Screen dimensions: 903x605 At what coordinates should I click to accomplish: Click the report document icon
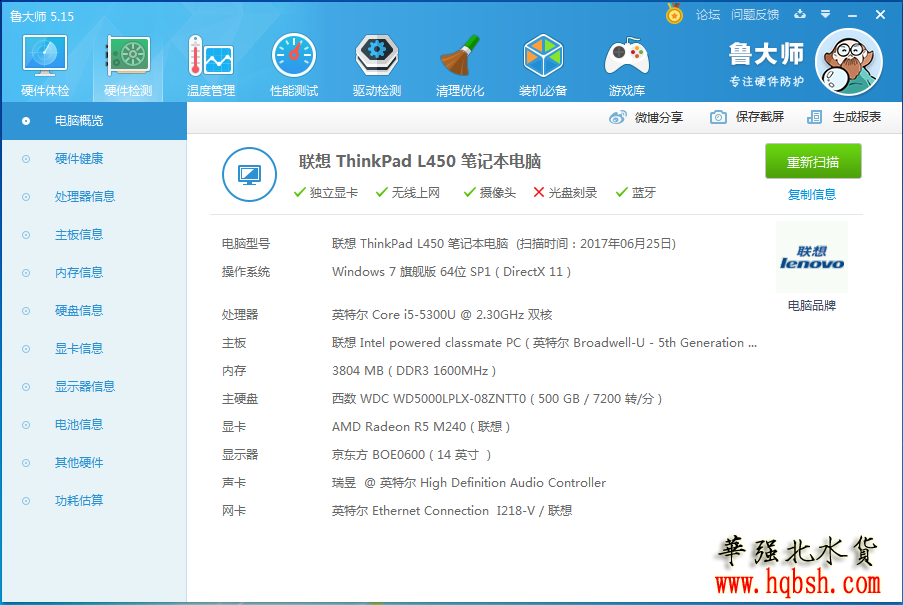pyautogui.click(x=814, y=117)
